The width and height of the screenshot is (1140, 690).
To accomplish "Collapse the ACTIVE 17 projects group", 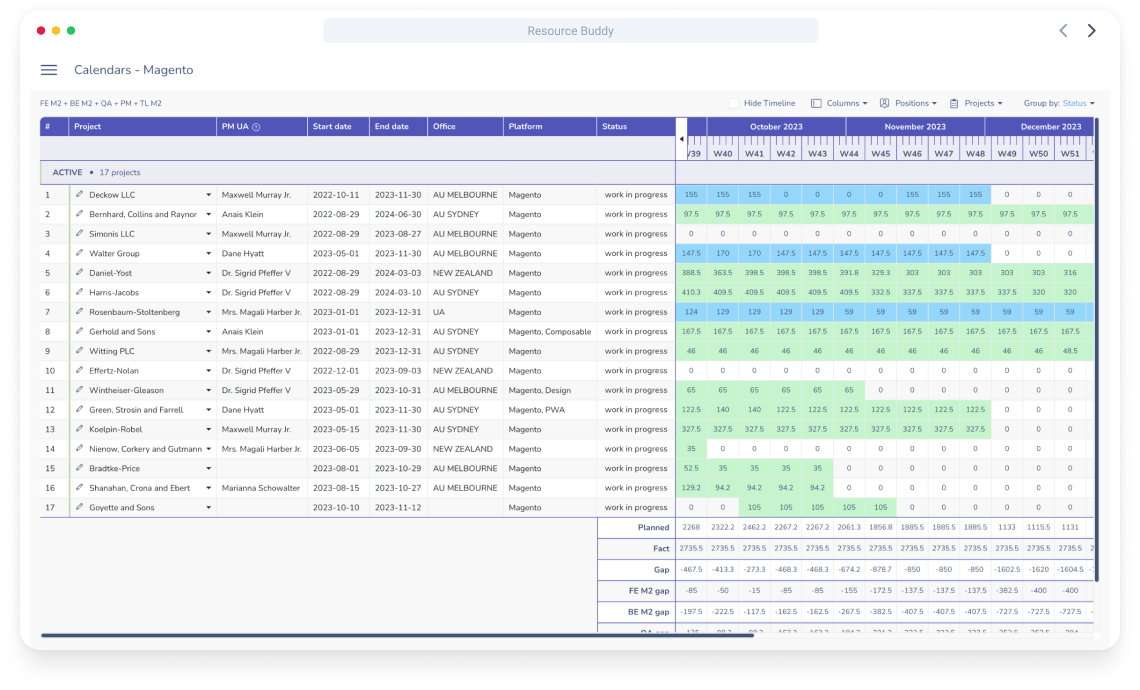I will click(x=68, y=173).
